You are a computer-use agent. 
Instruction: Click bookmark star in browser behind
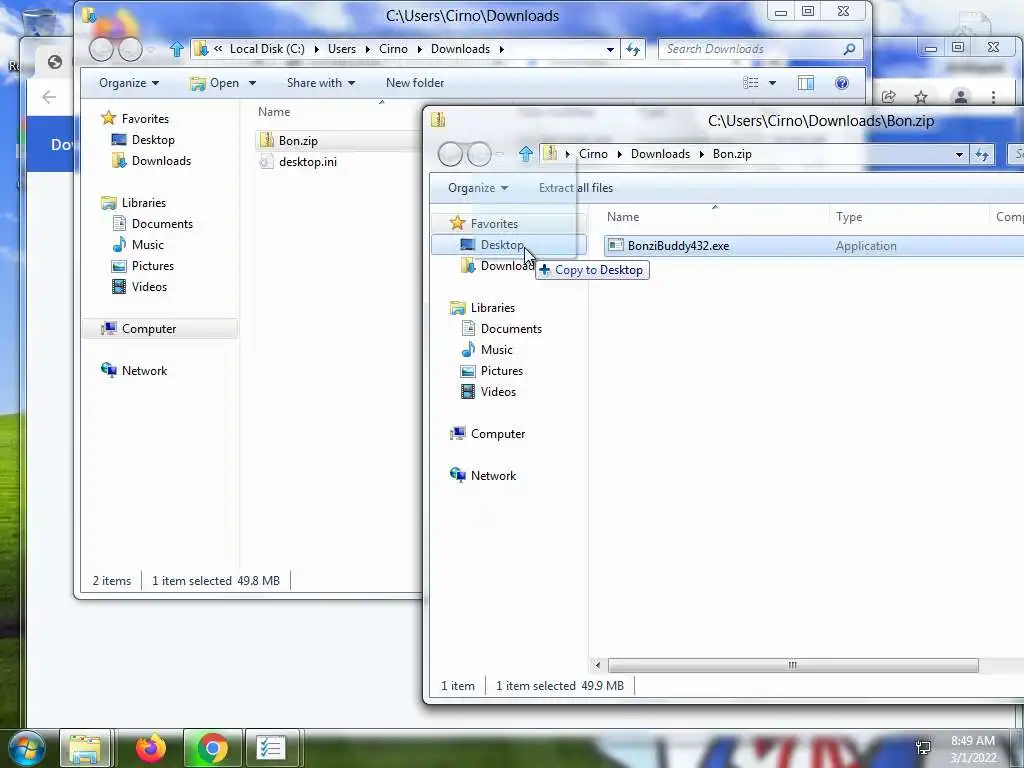tap(921, 97)
